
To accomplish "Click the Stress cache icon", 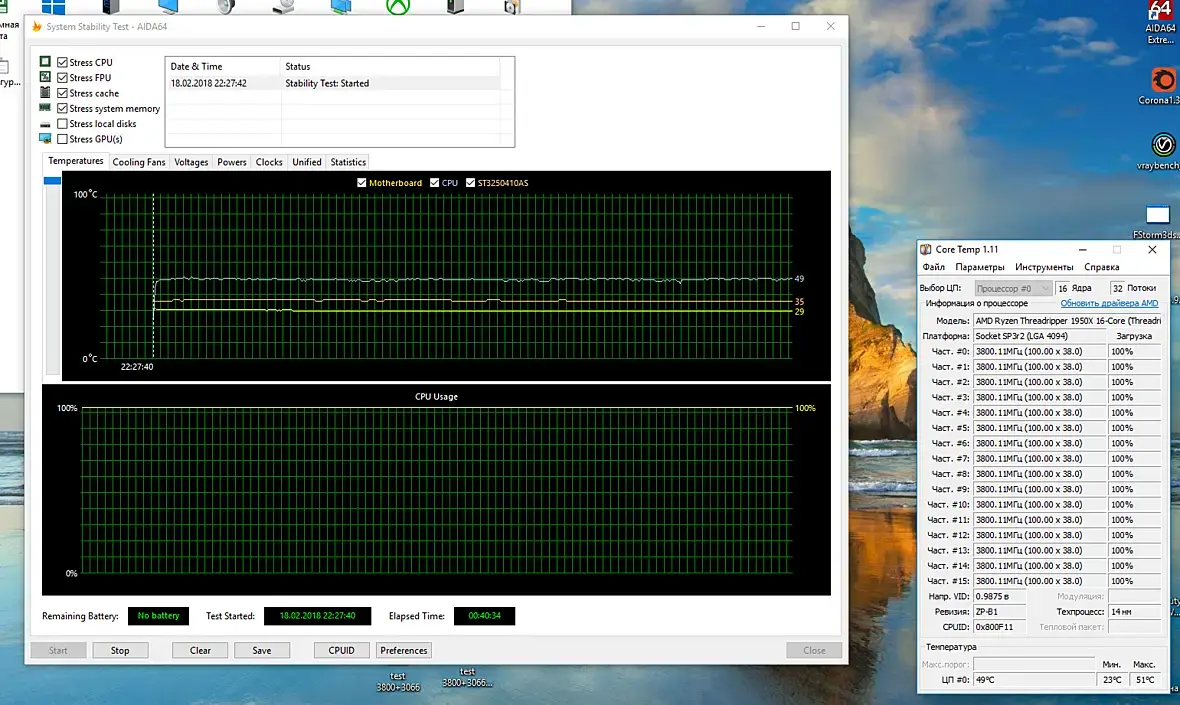I will [45, 93].
